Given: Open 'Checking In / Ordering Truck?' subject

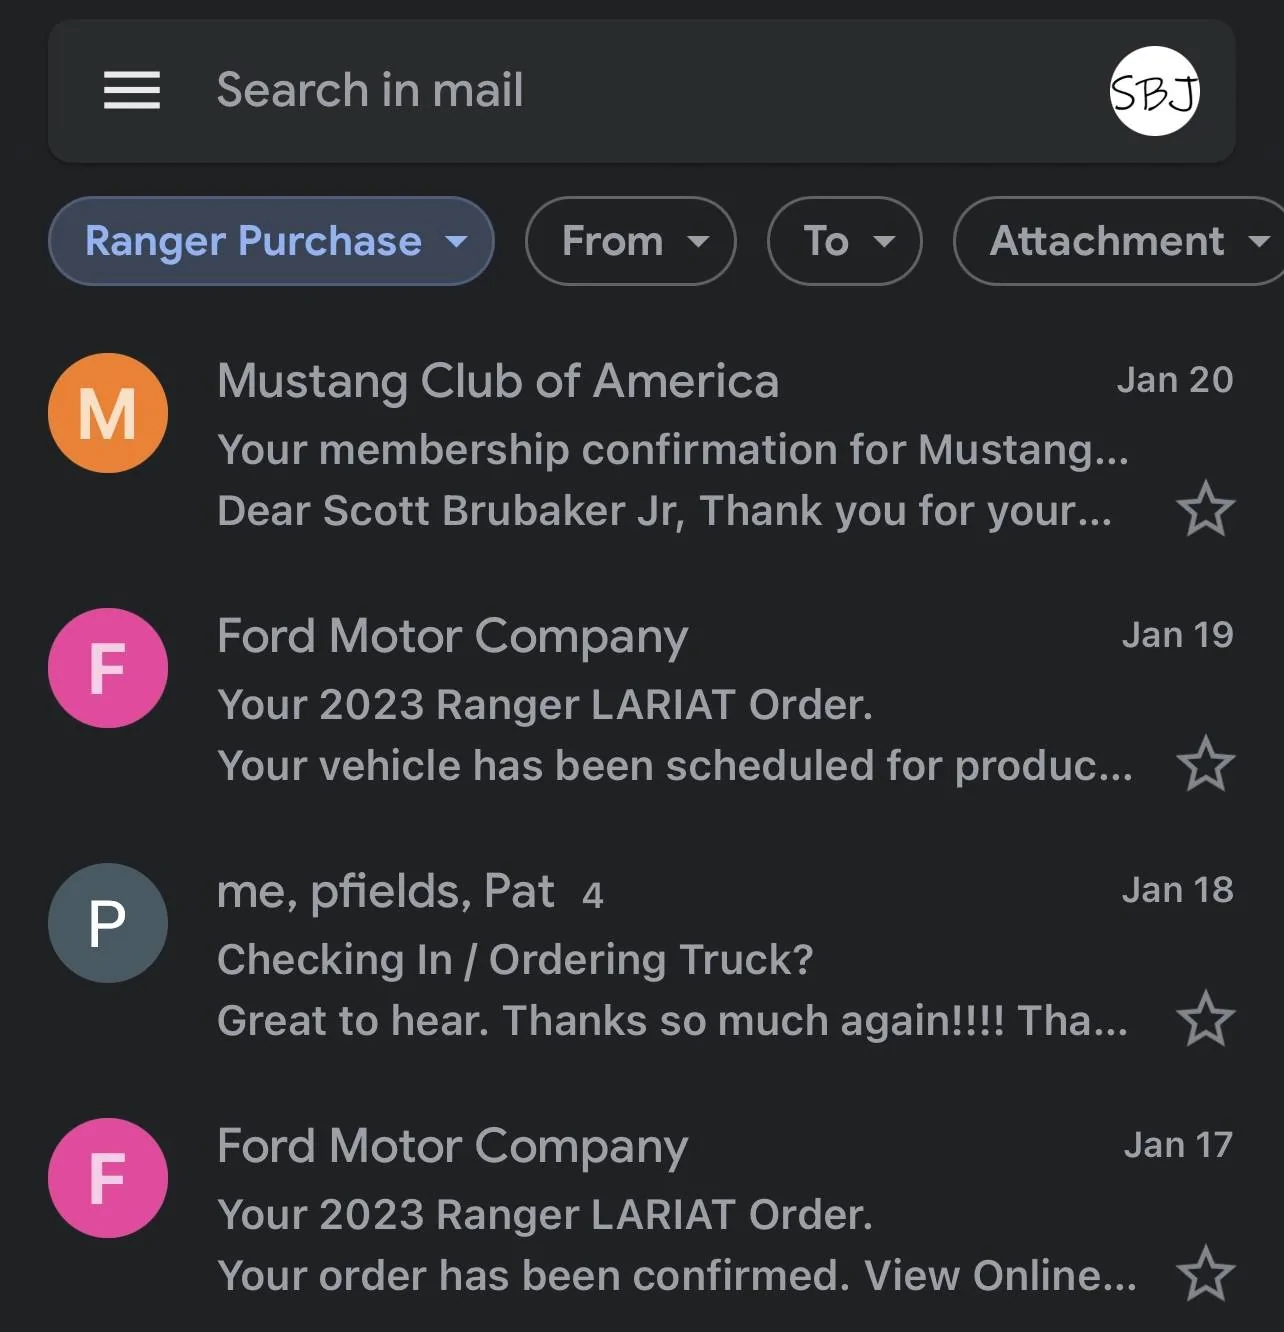Looking at the screenshot, I should [515, 960].
